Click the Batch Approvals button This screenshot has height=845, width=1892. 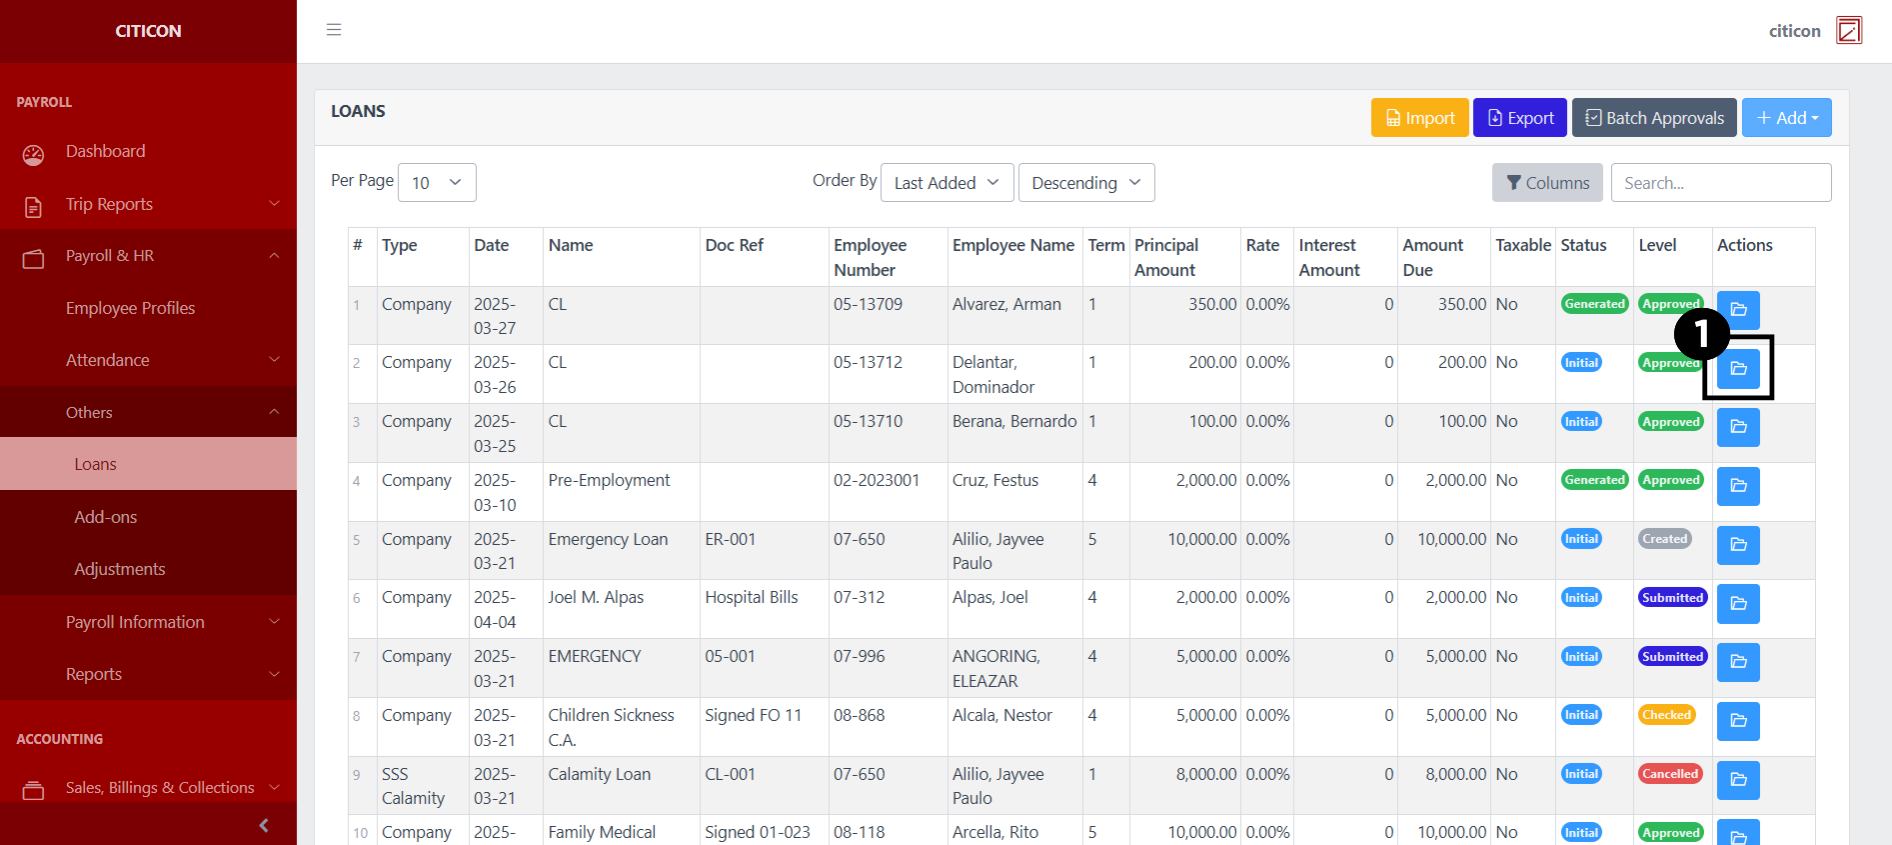[x=1653, y=118]
